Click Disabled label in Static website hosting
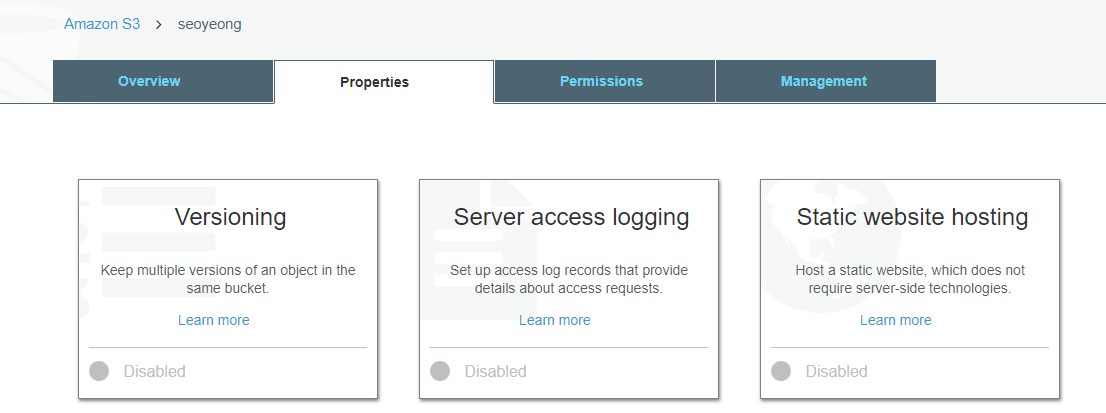1106x413 pixels. [x=836, y=371]
